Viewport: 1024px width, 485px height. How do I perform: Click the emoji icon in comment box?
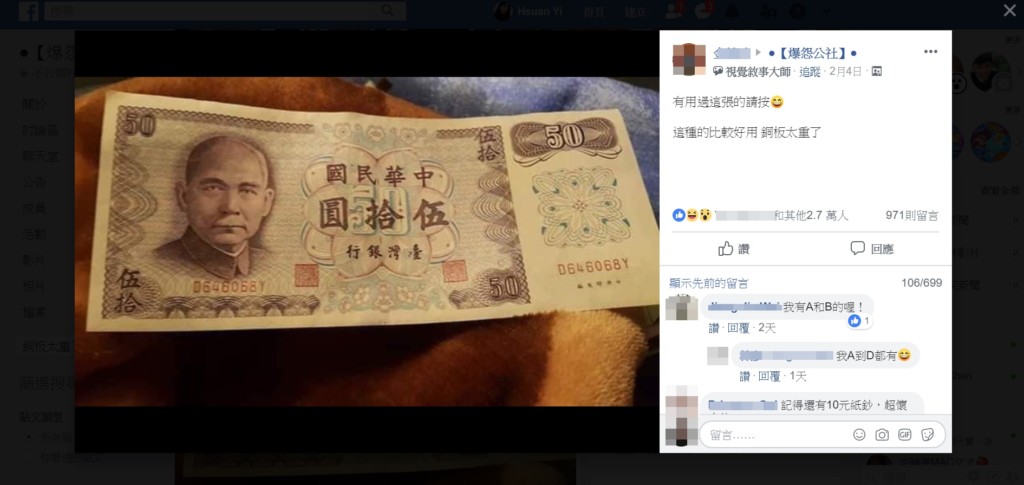click(859, 435)
